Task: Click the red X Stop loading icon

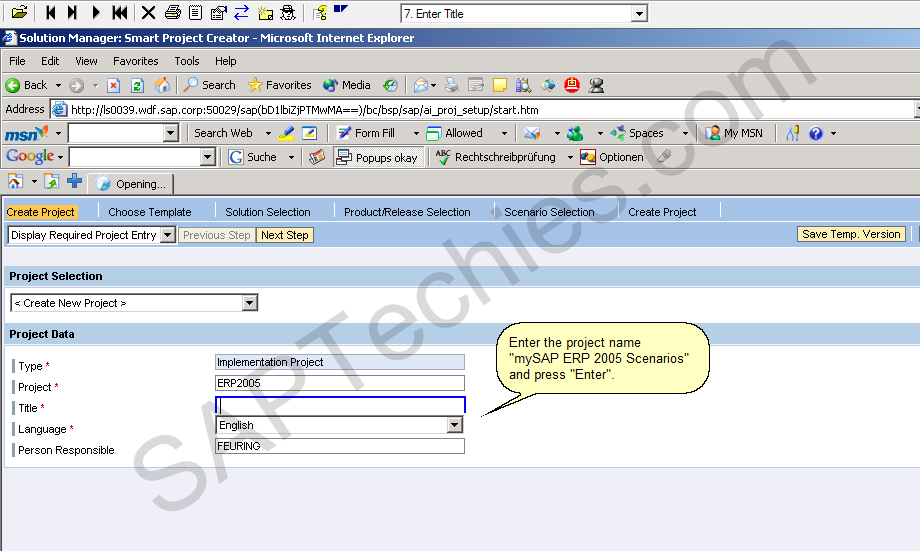Action: tap(114, 86)
